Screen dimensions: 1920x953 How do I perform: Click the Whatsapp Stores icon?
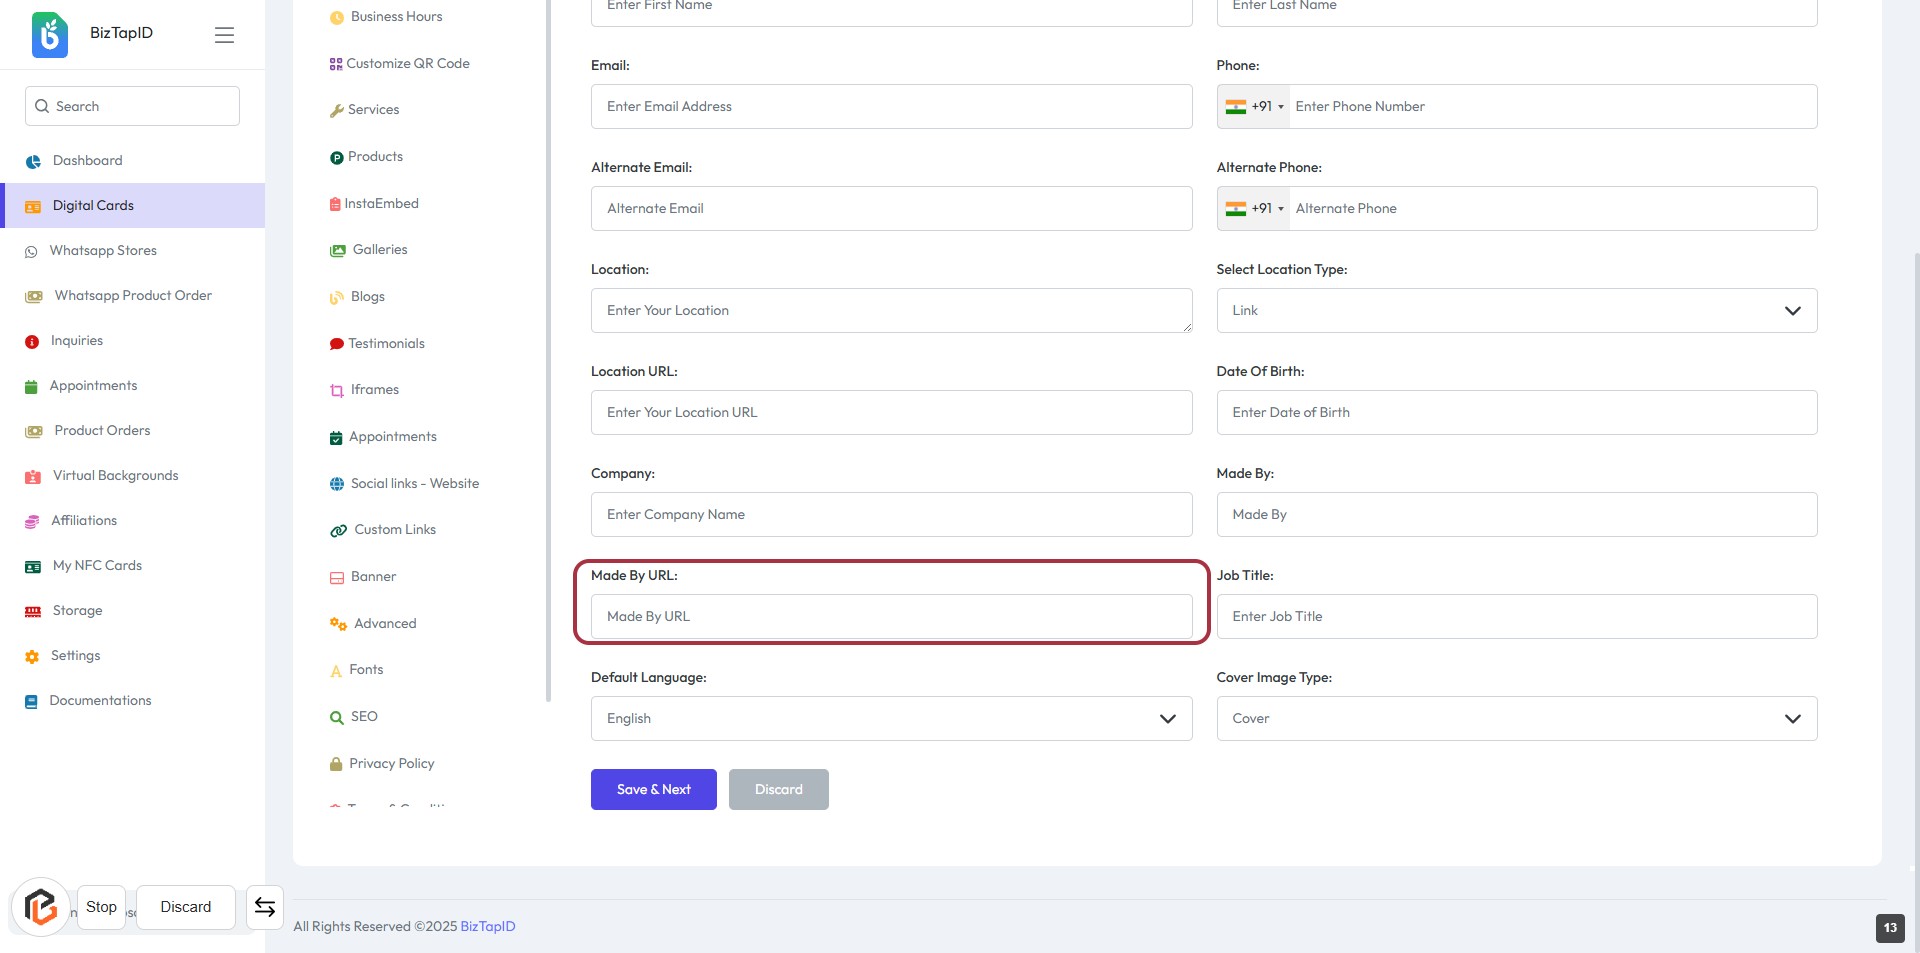point(31,252)
